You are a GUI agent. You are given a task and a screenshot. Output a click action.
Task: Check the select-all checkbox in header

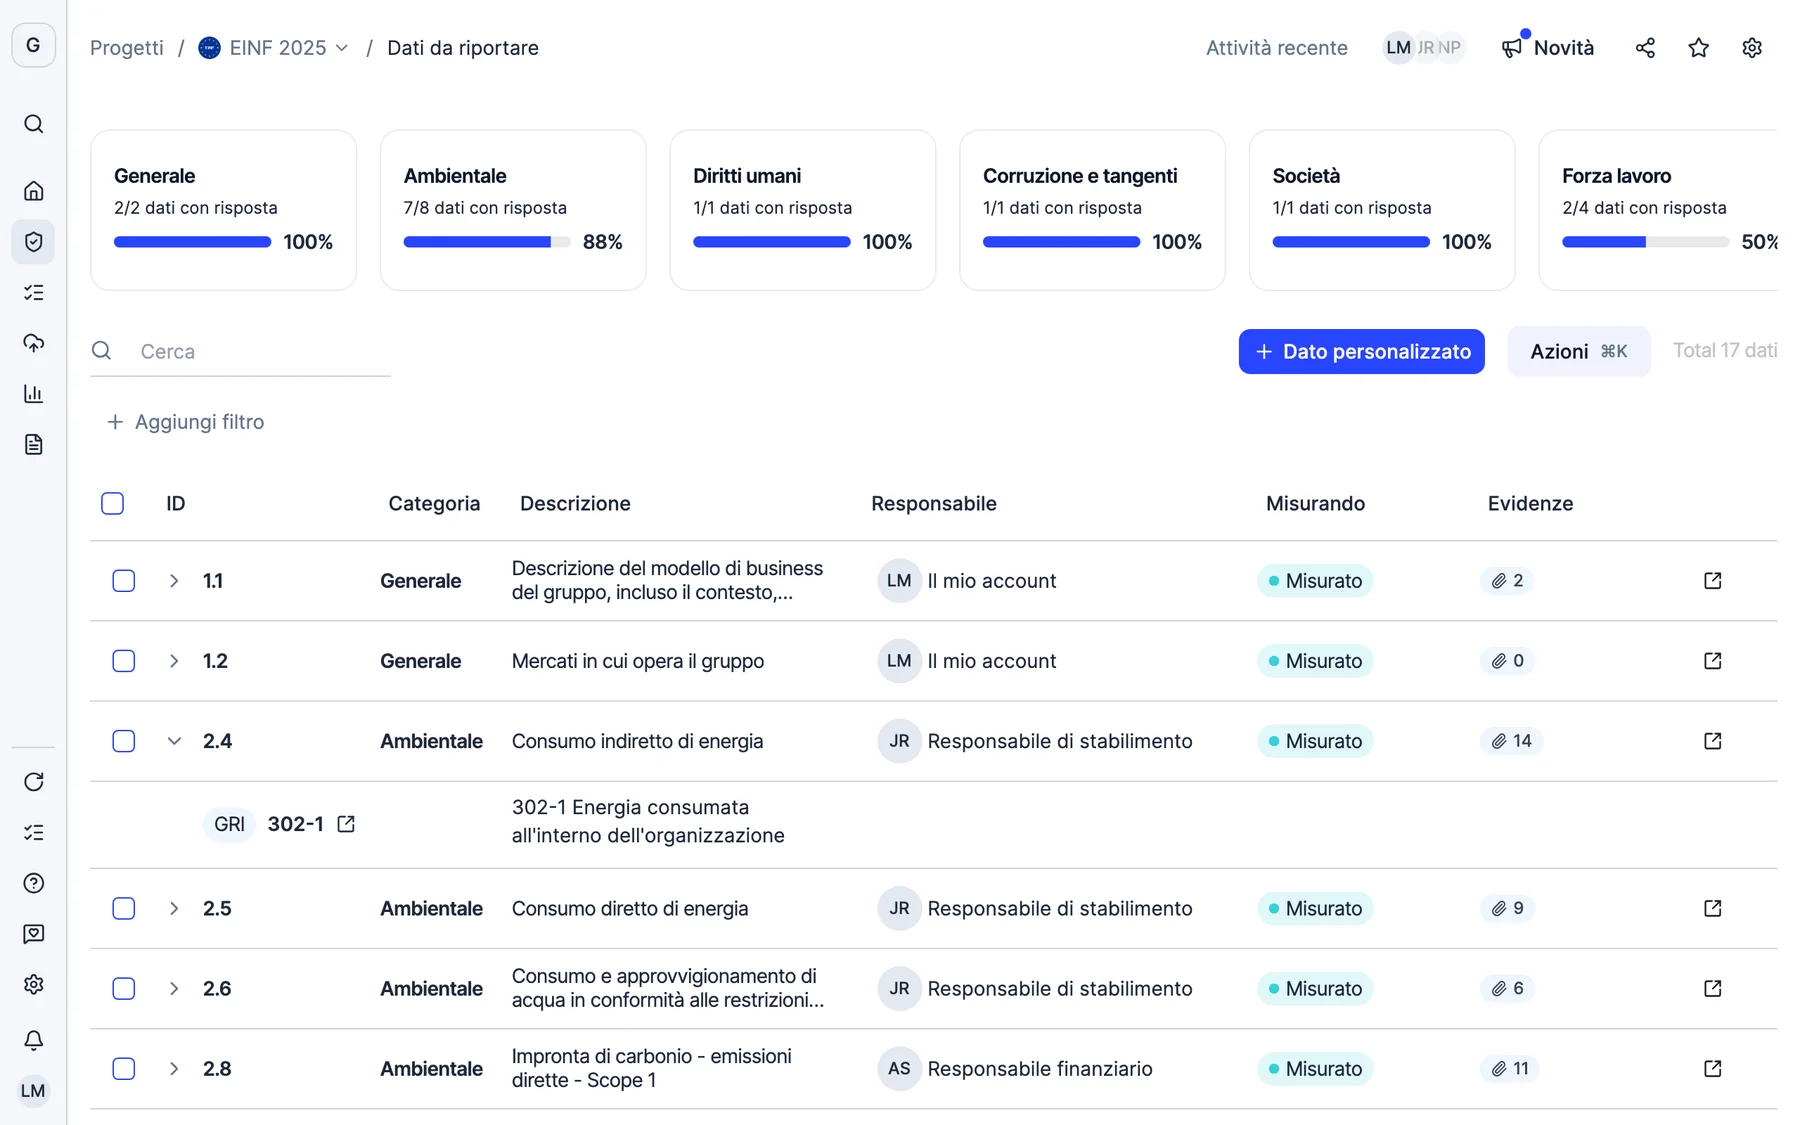click(x=113, y=503)
